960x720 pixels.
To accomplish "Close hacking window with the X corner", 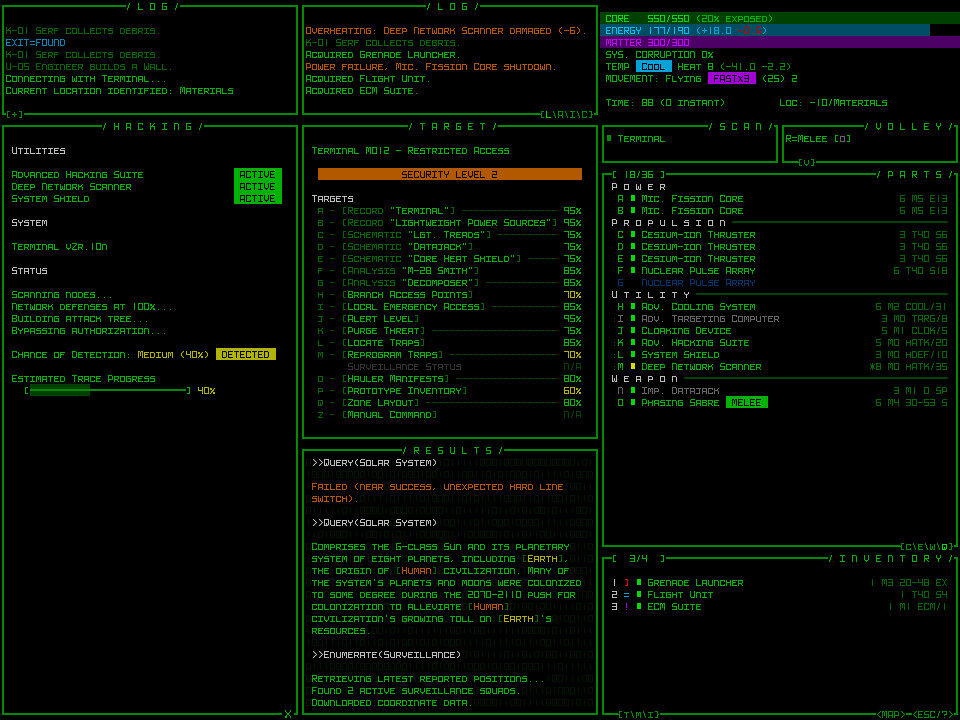I will [288, 713].
